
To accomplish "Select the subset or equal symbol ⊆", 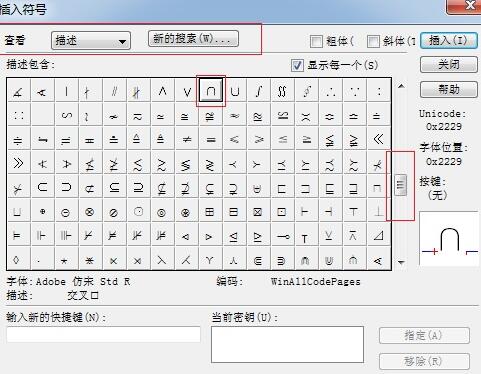I will [114, 187].
